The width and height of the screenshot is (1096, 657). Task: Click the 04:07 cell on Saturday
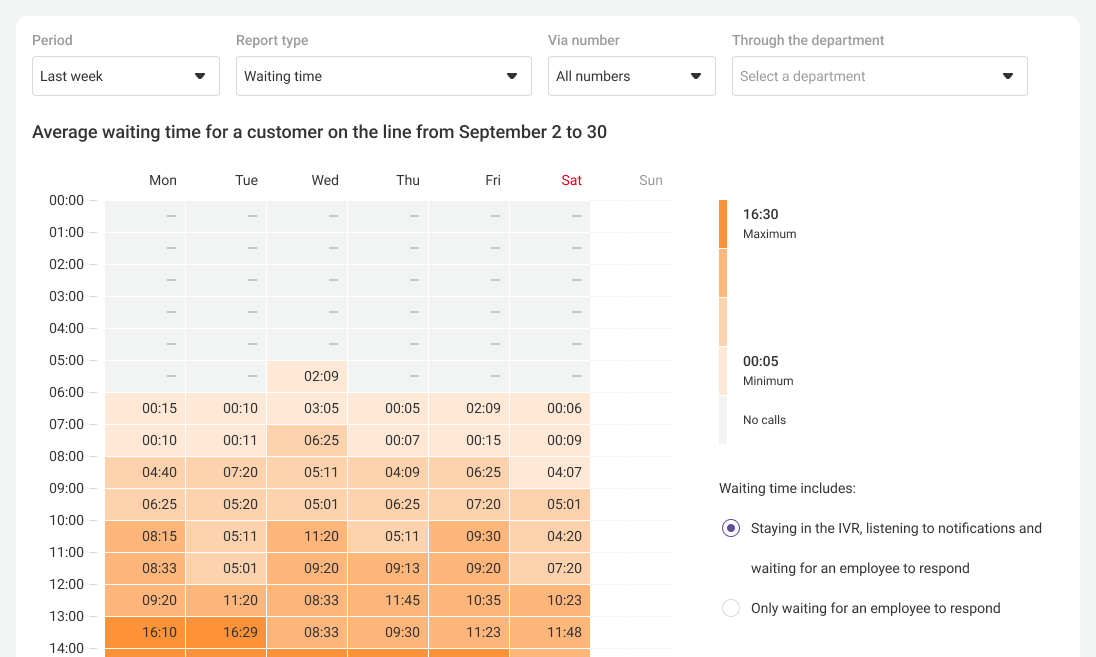coord(564,472)
